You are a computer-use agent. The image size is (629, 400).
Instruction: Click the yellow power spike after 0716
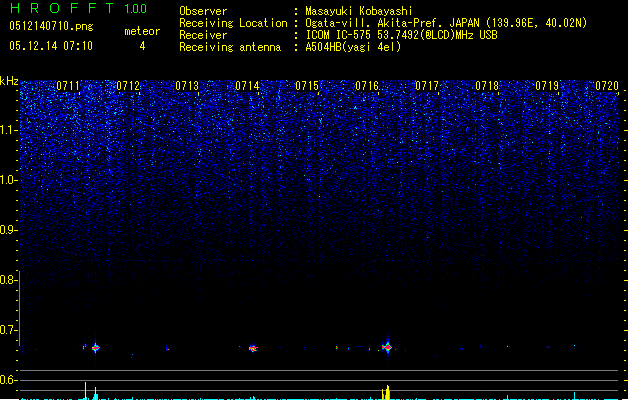point(388,392)
